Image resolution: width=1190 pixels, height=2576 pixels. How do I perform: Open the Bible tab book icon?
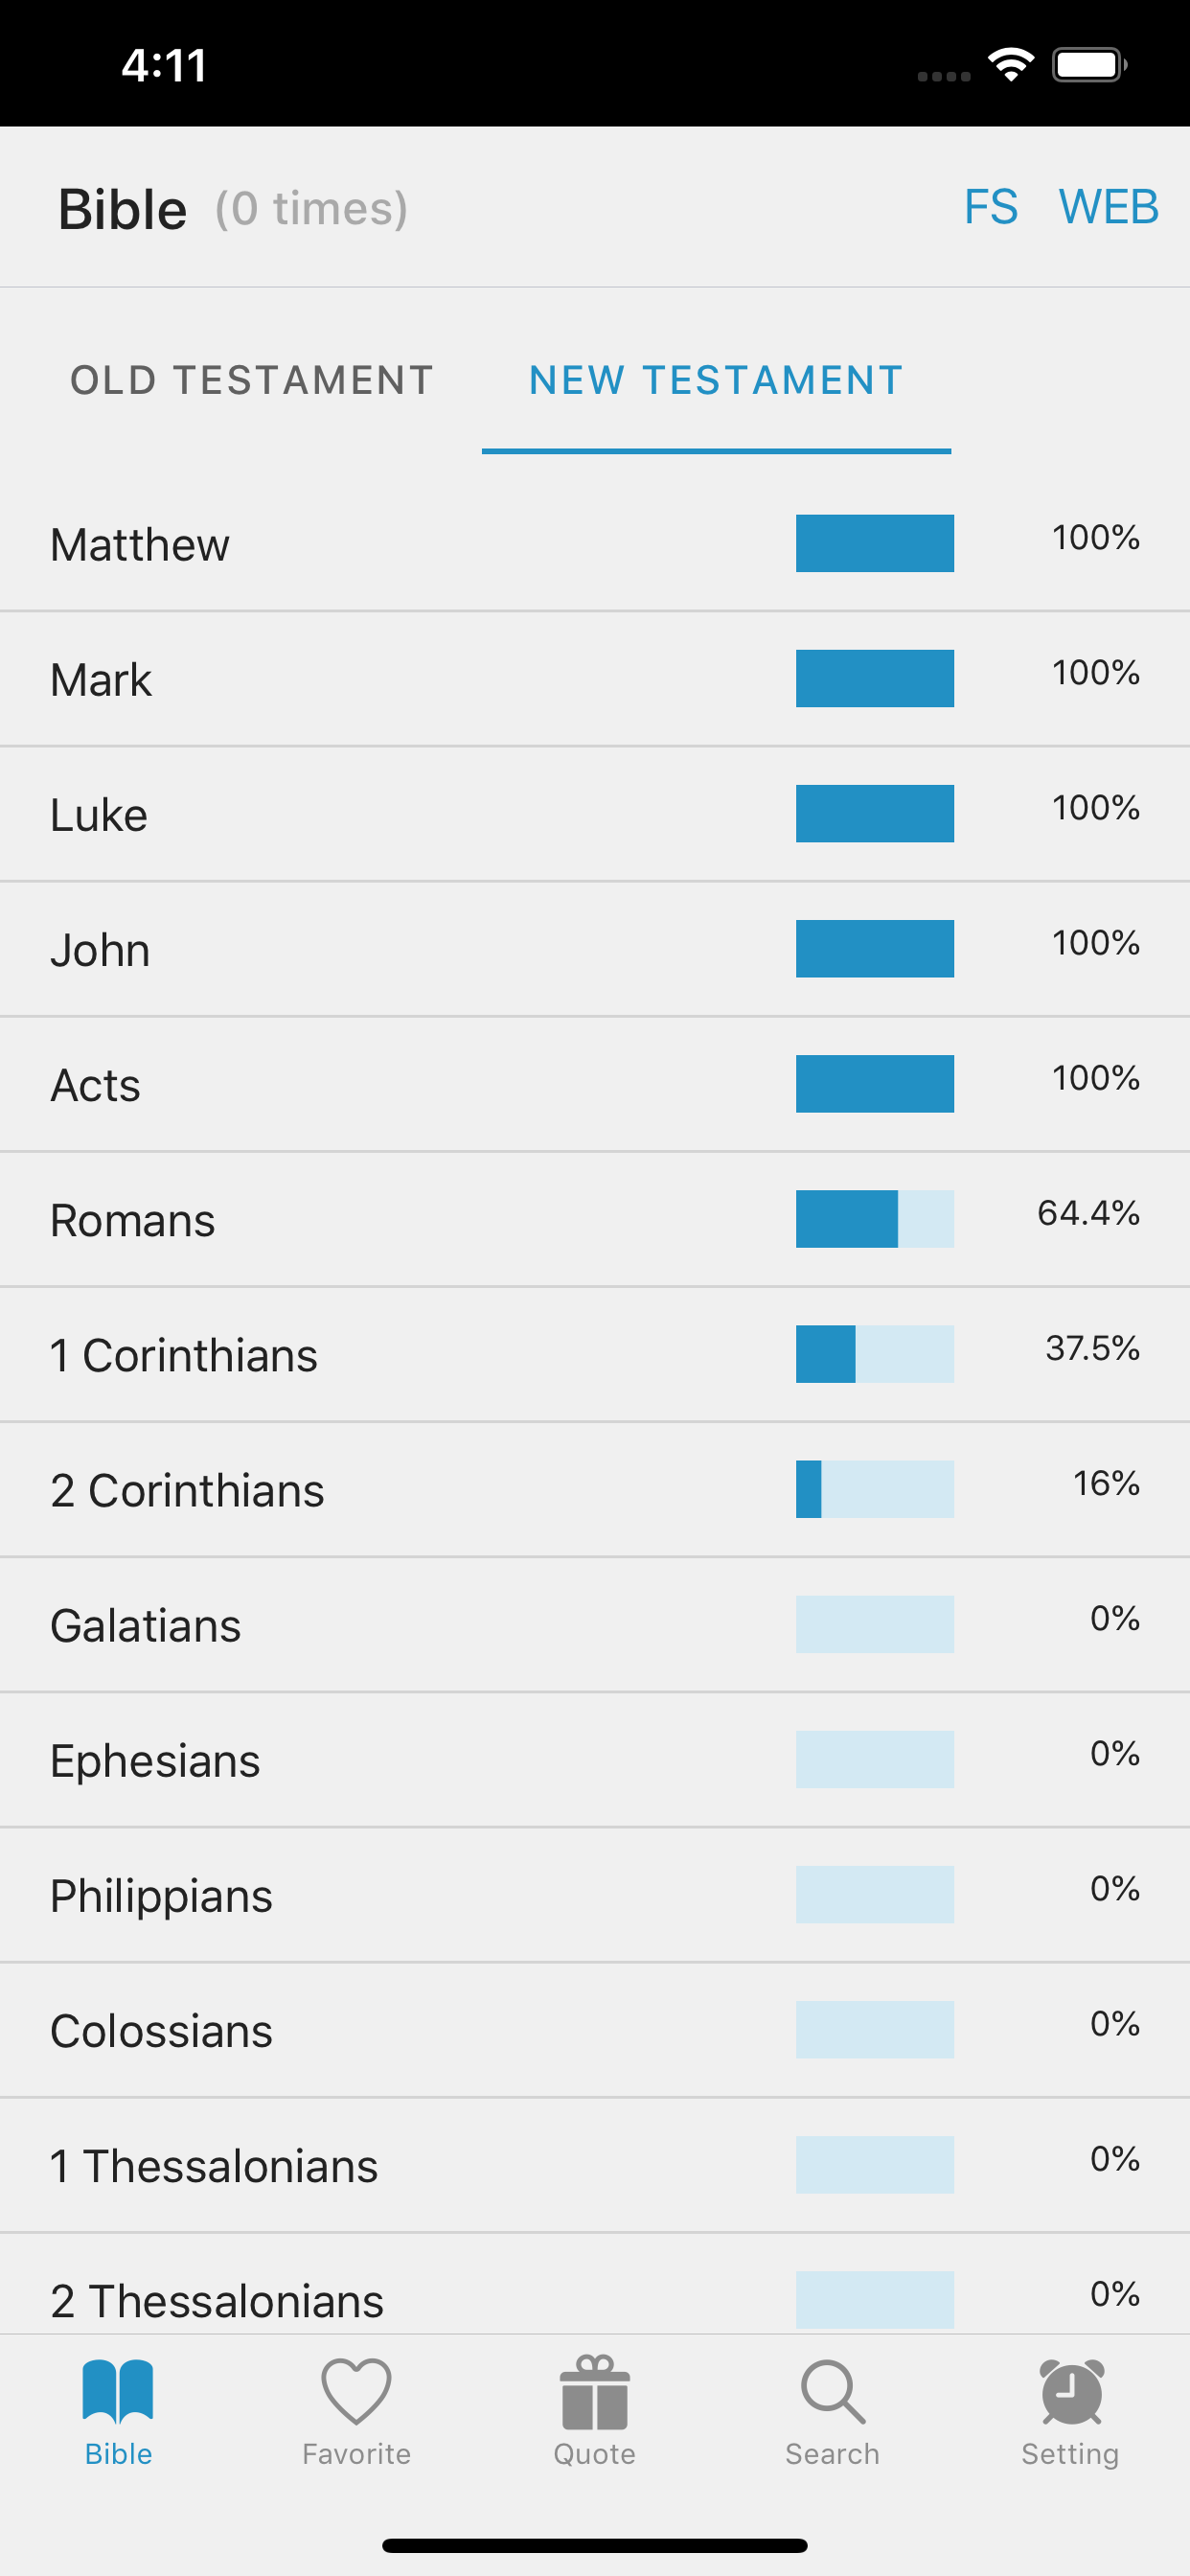[118, 2391]
